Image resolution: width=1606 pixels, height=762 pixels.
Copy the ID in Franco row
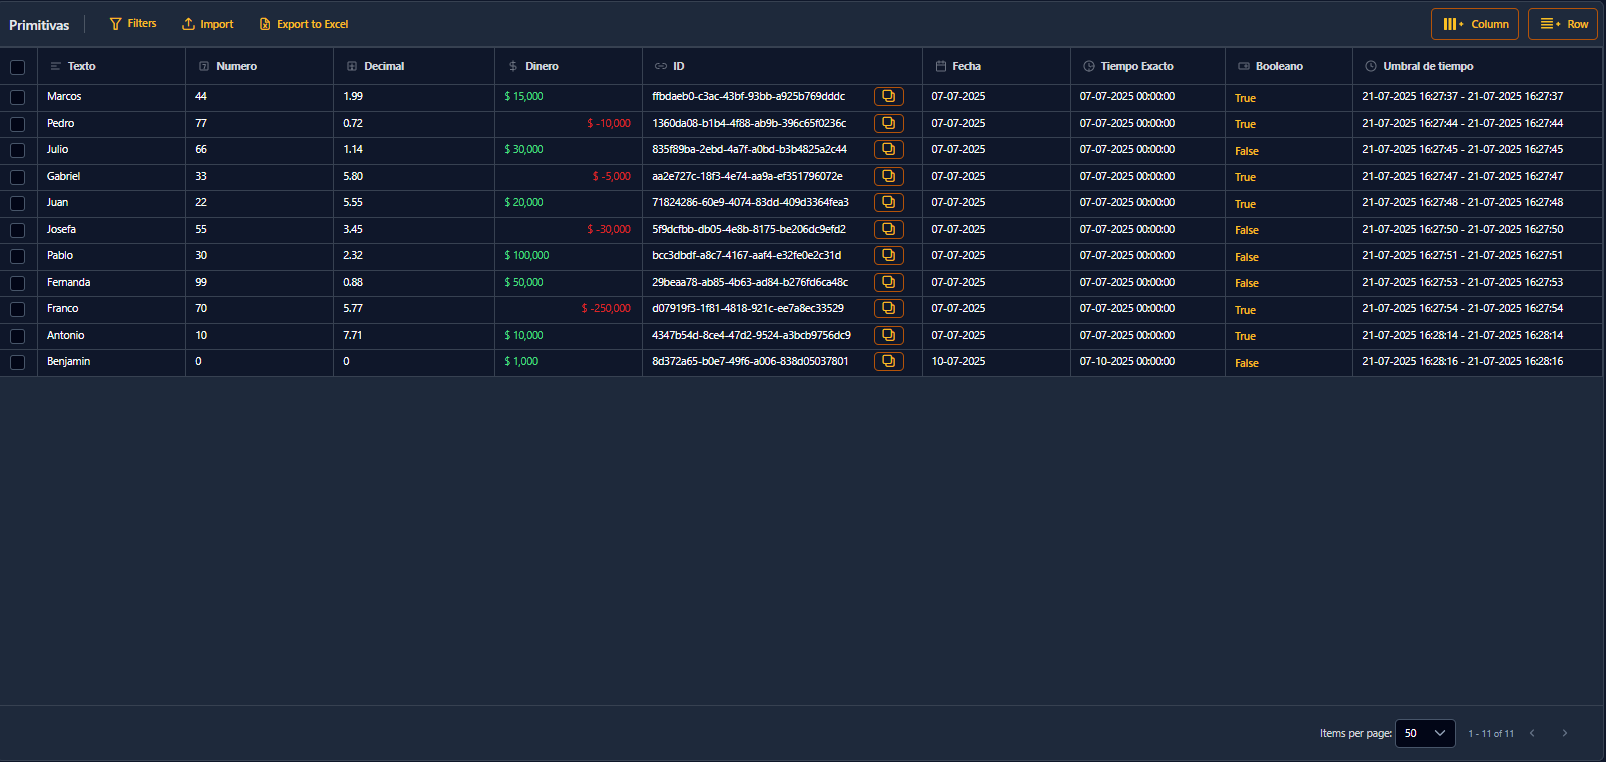coord(888,309)
